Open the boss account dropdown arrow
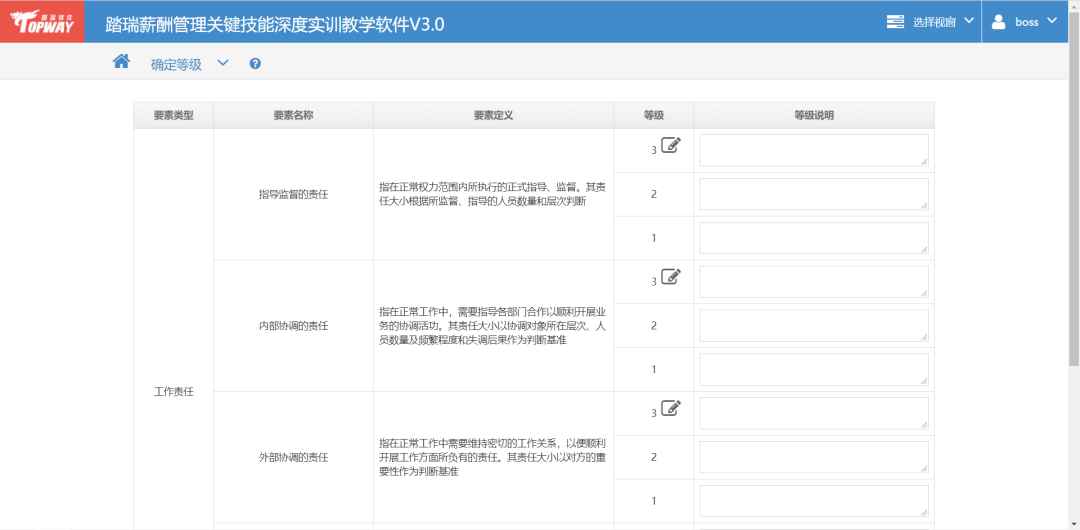 click(x=1052, y=21)
